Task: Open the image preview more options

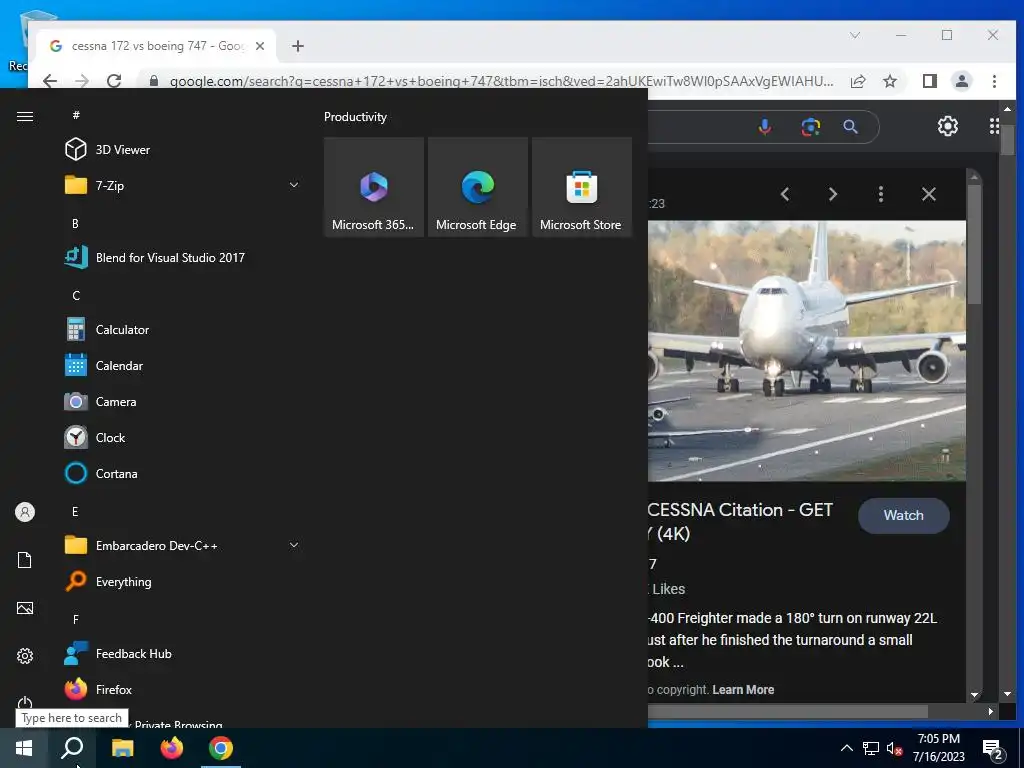Action: point(881,194)
